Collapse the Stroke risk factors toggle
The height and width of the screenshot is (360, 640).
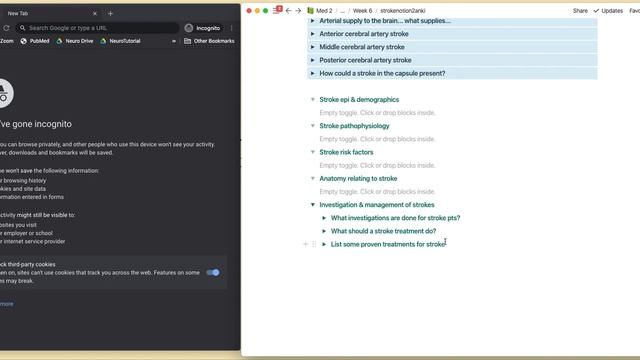[313, 152]
